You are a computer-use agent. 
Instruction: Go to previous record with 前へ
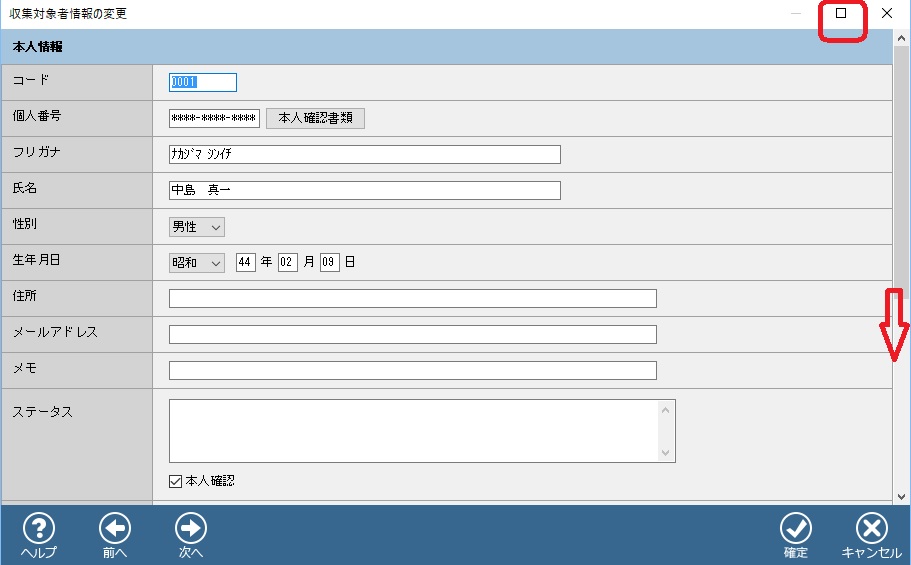(115, 530)
